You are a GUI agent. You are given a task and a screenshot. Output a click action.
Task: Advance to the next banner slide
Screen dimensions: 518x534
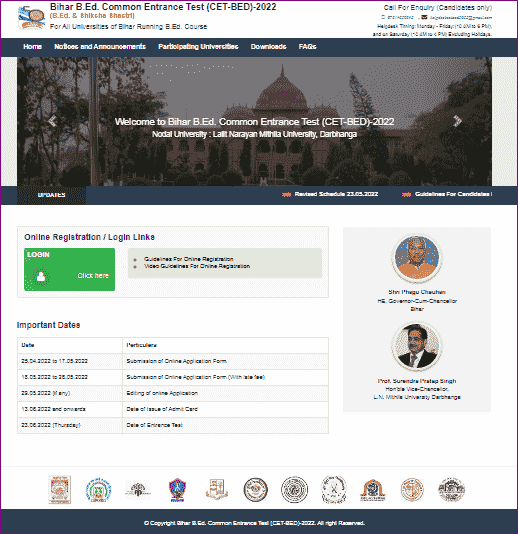[x=457, y=121]
